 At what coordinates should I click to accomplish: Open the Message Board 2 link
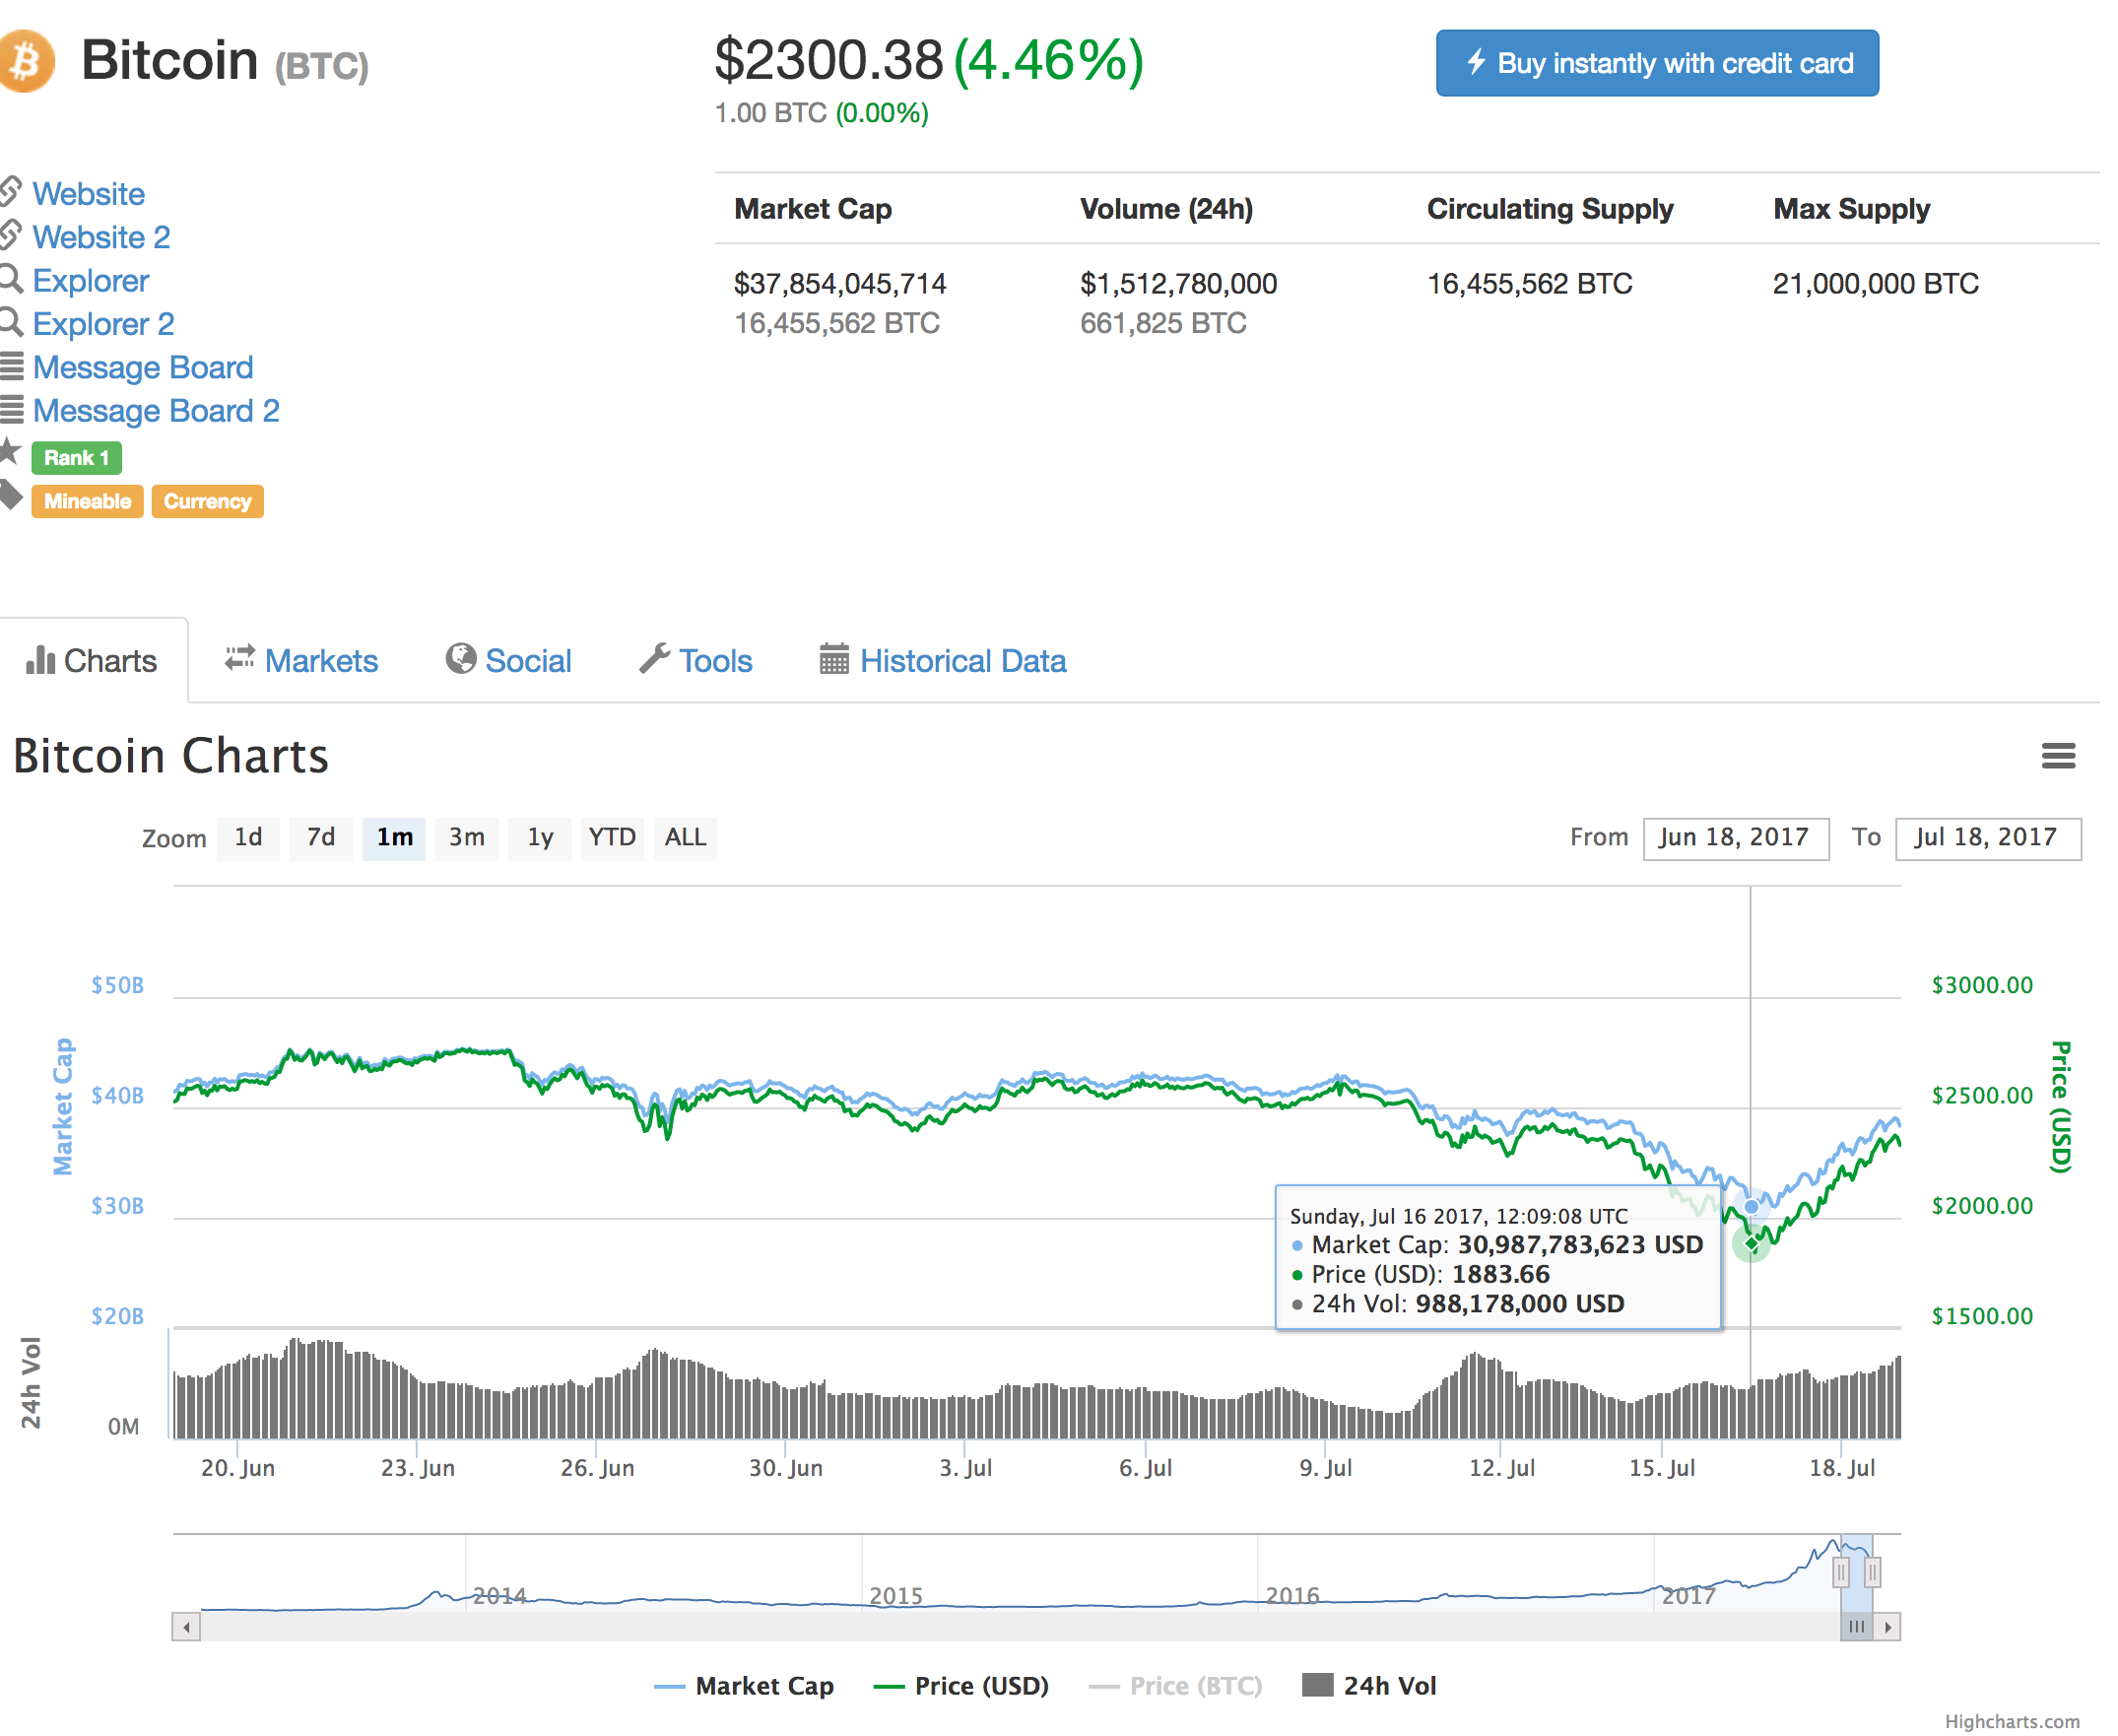click(156, 411)
